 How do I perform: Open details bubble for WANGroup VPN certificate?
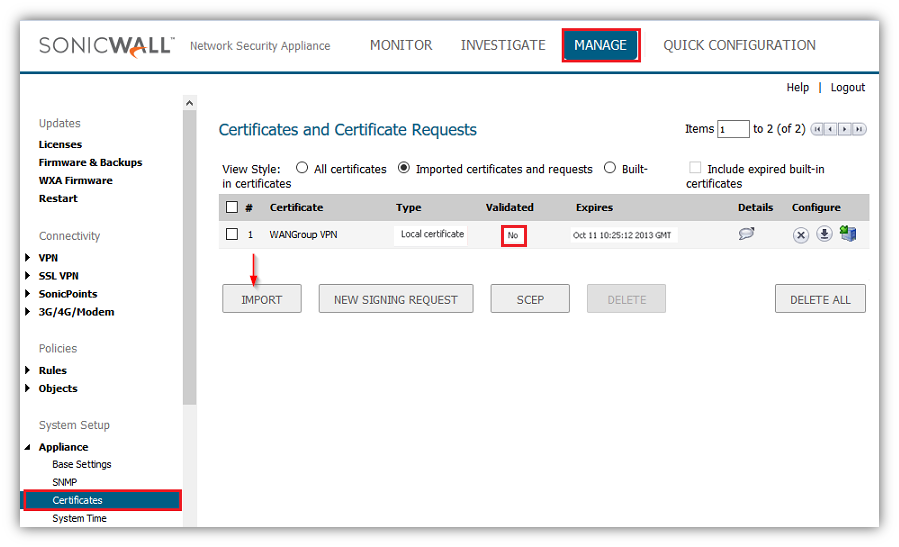coord(746,234)
